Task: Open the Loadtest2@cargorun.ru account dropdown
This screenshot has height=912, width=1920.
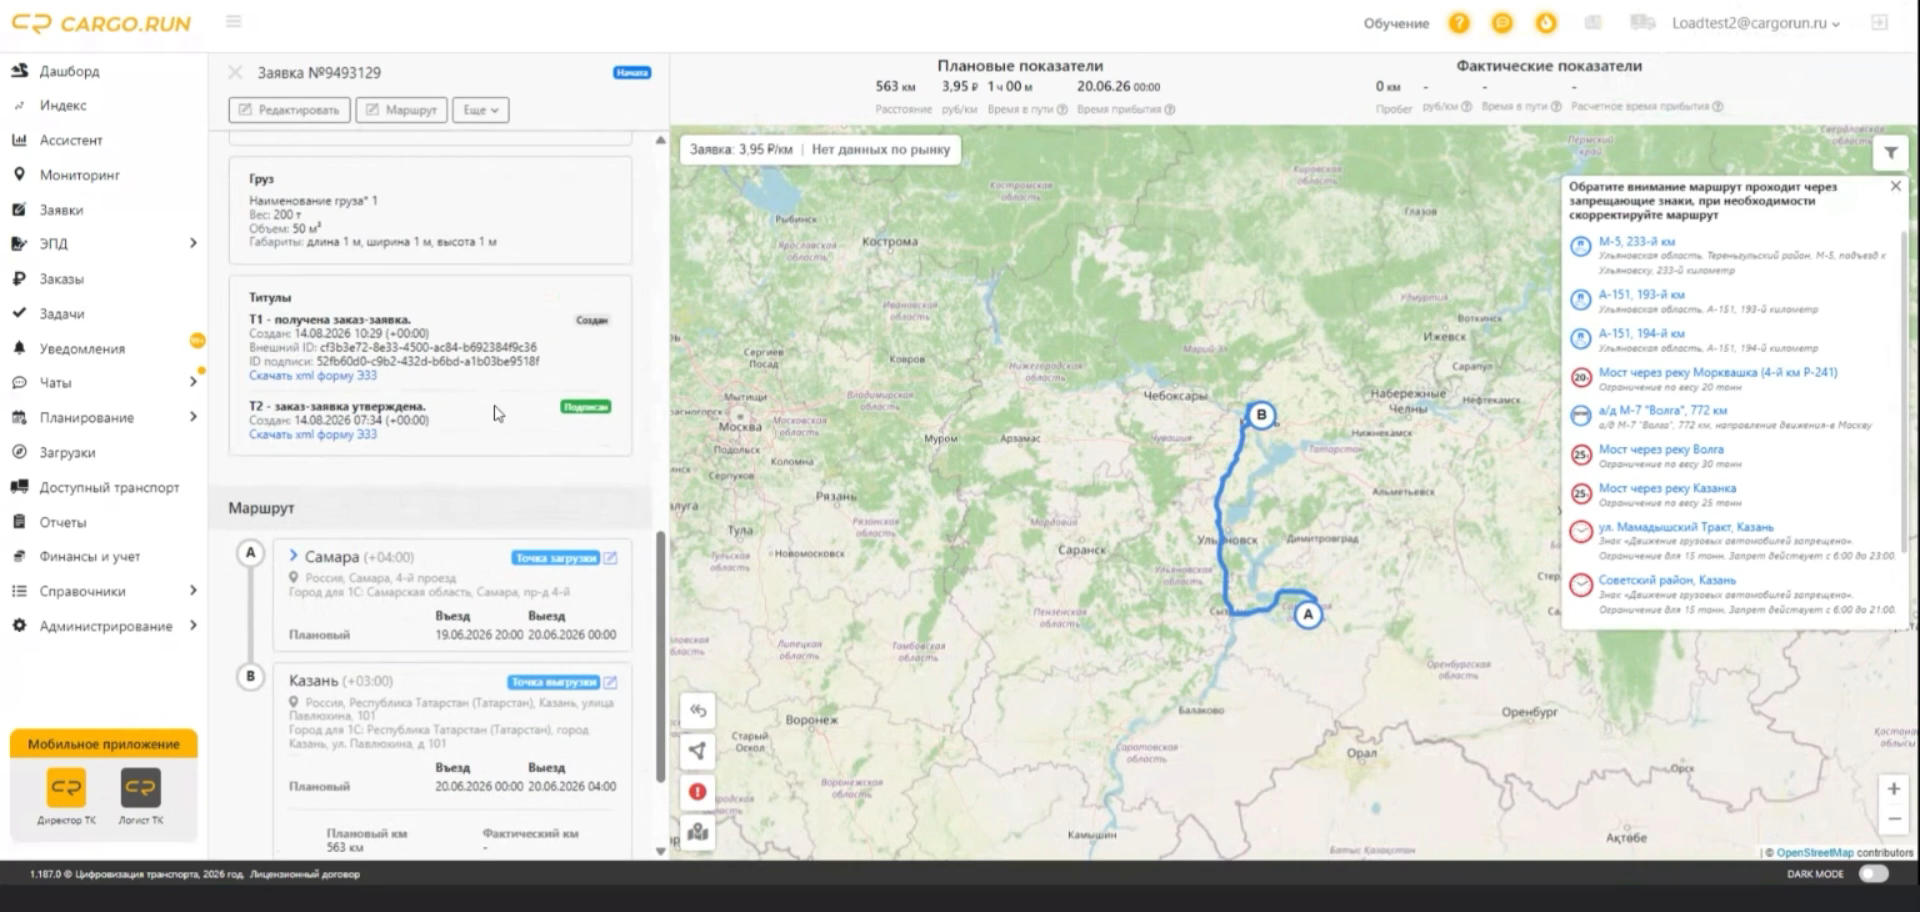Action: click(x=1756, y=23)
